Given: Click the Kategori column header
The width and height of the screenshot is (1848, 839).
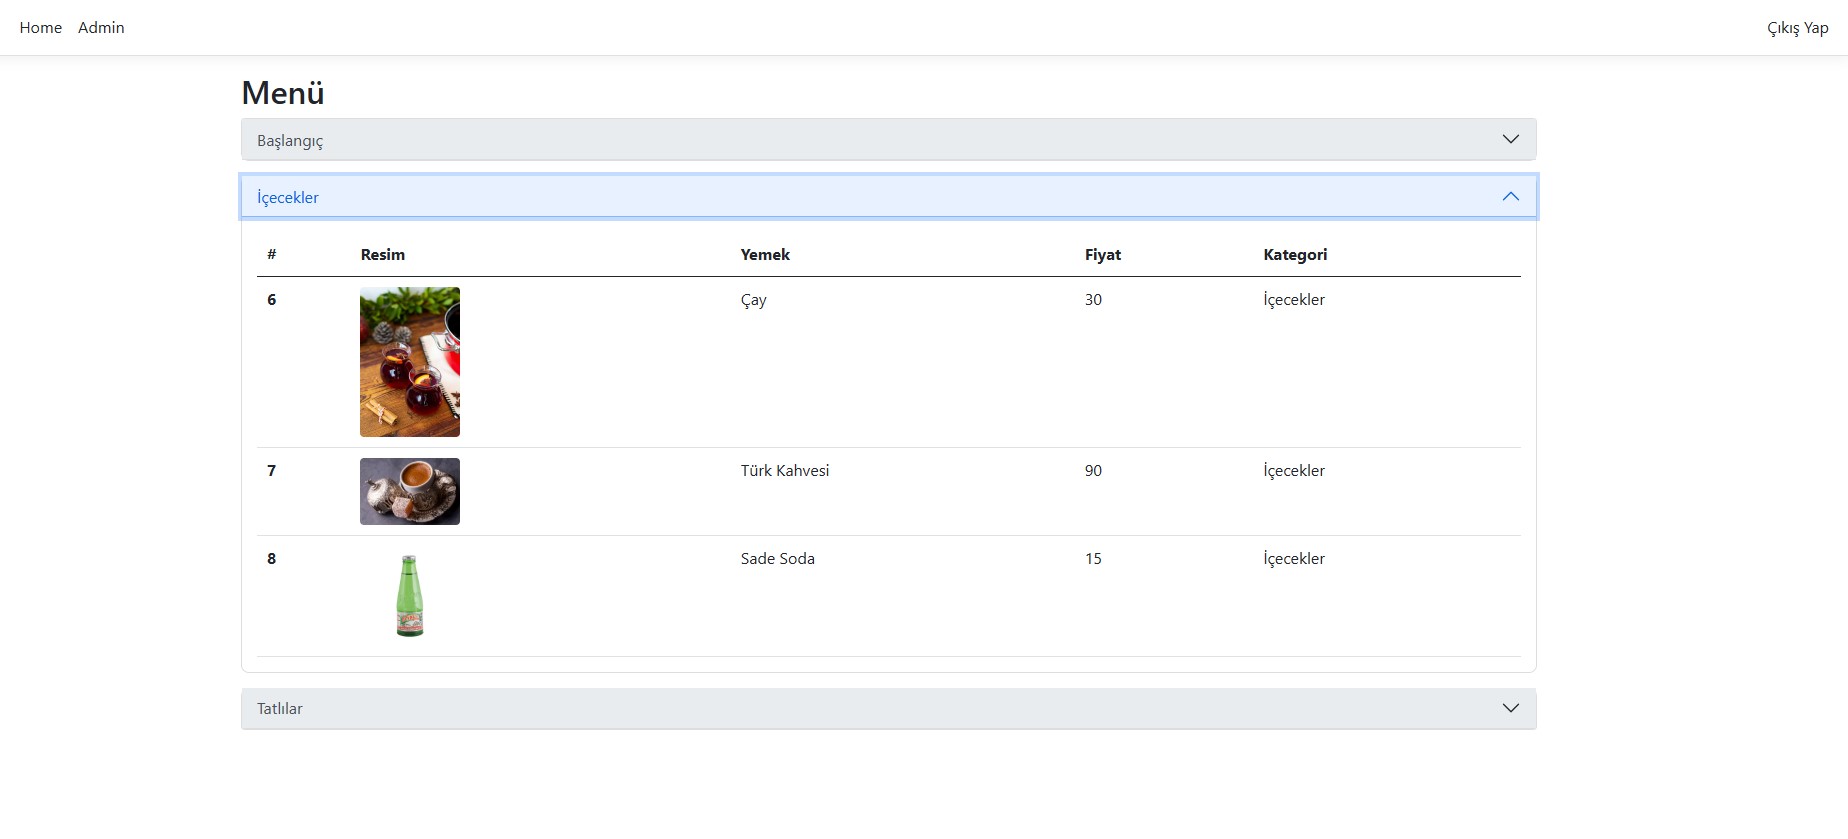Looking at the screenshot, I should (x=1295, y=254).
